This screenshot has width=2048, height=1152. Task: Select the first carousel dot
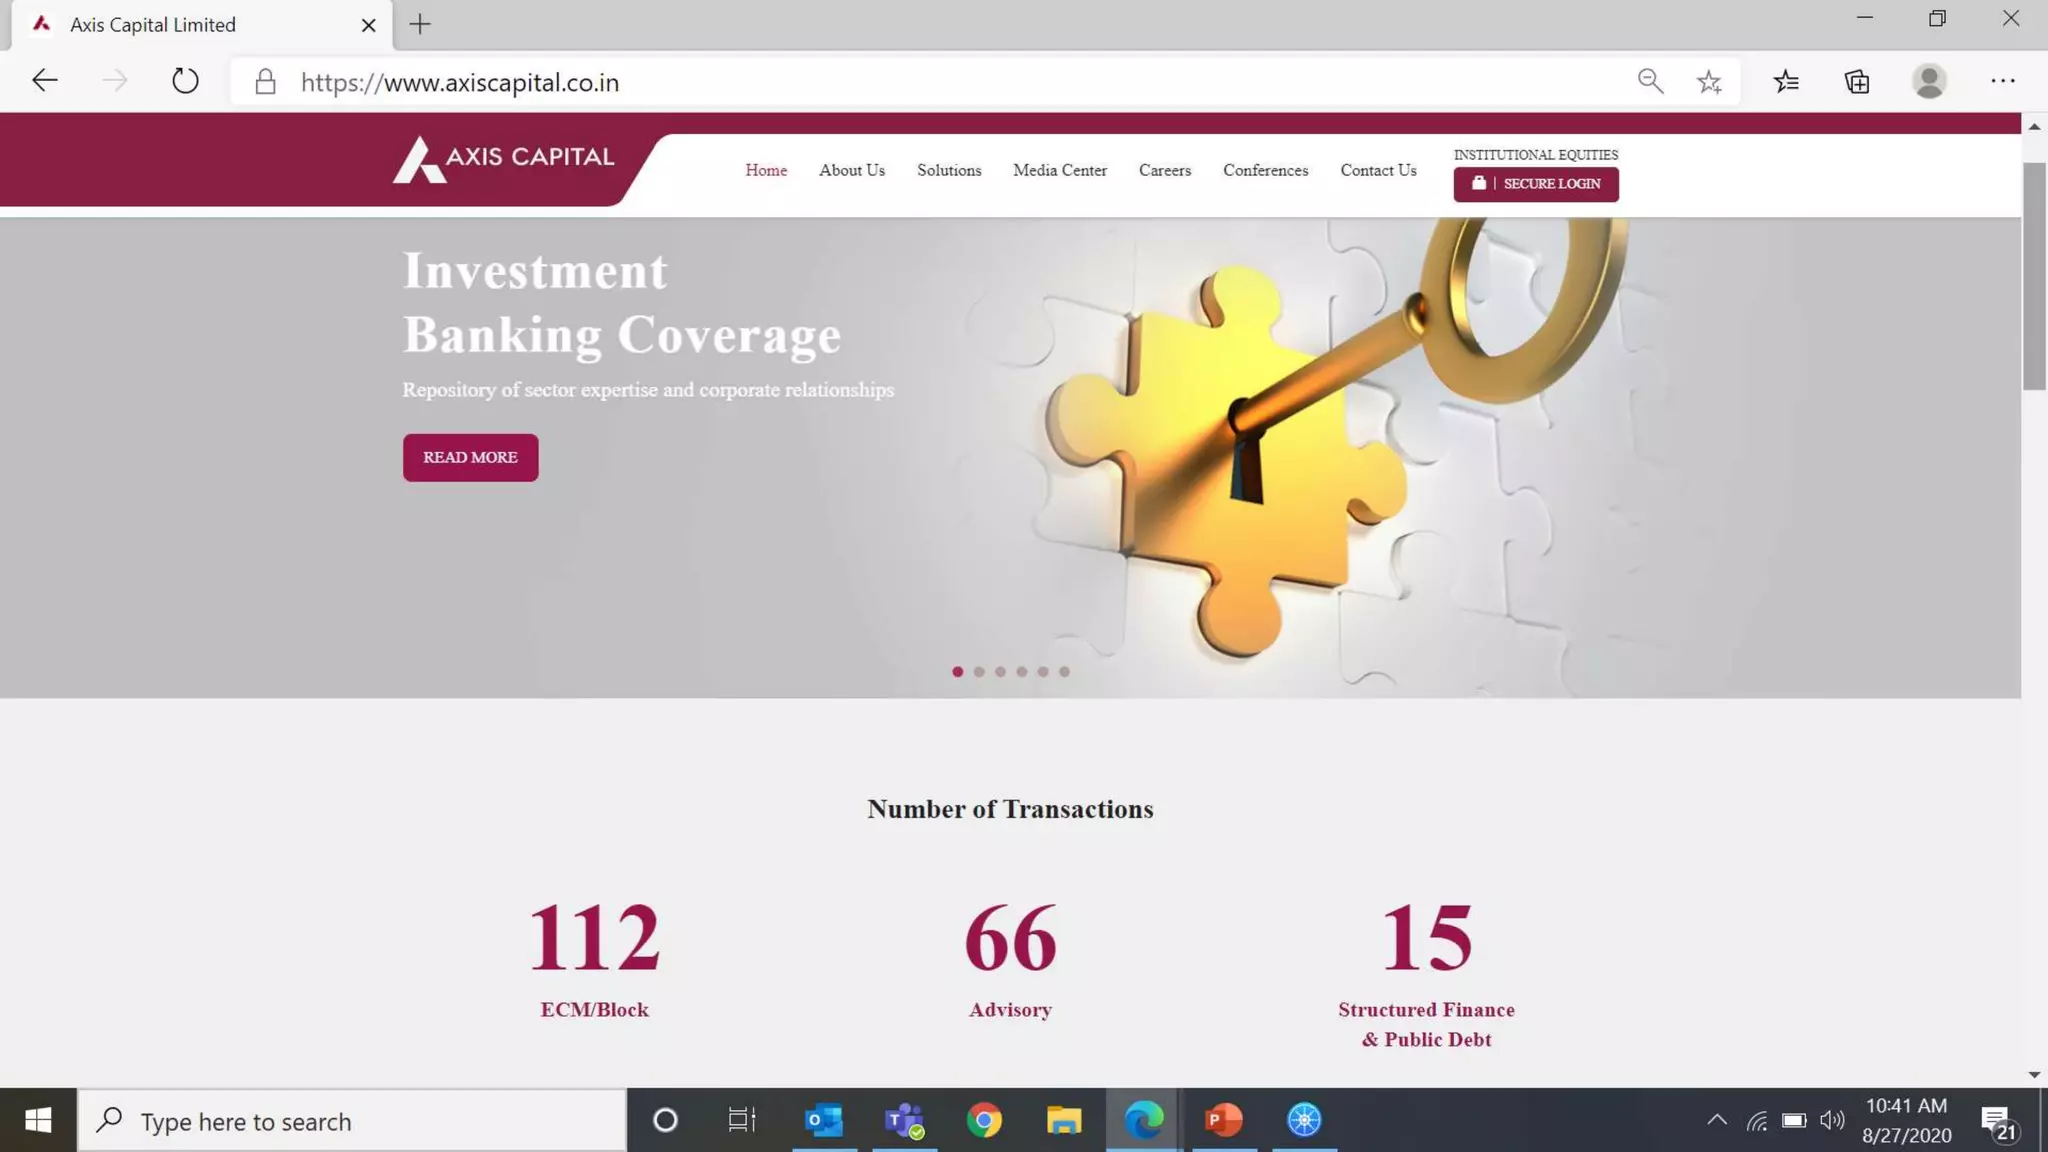click(x=957, y=672)
